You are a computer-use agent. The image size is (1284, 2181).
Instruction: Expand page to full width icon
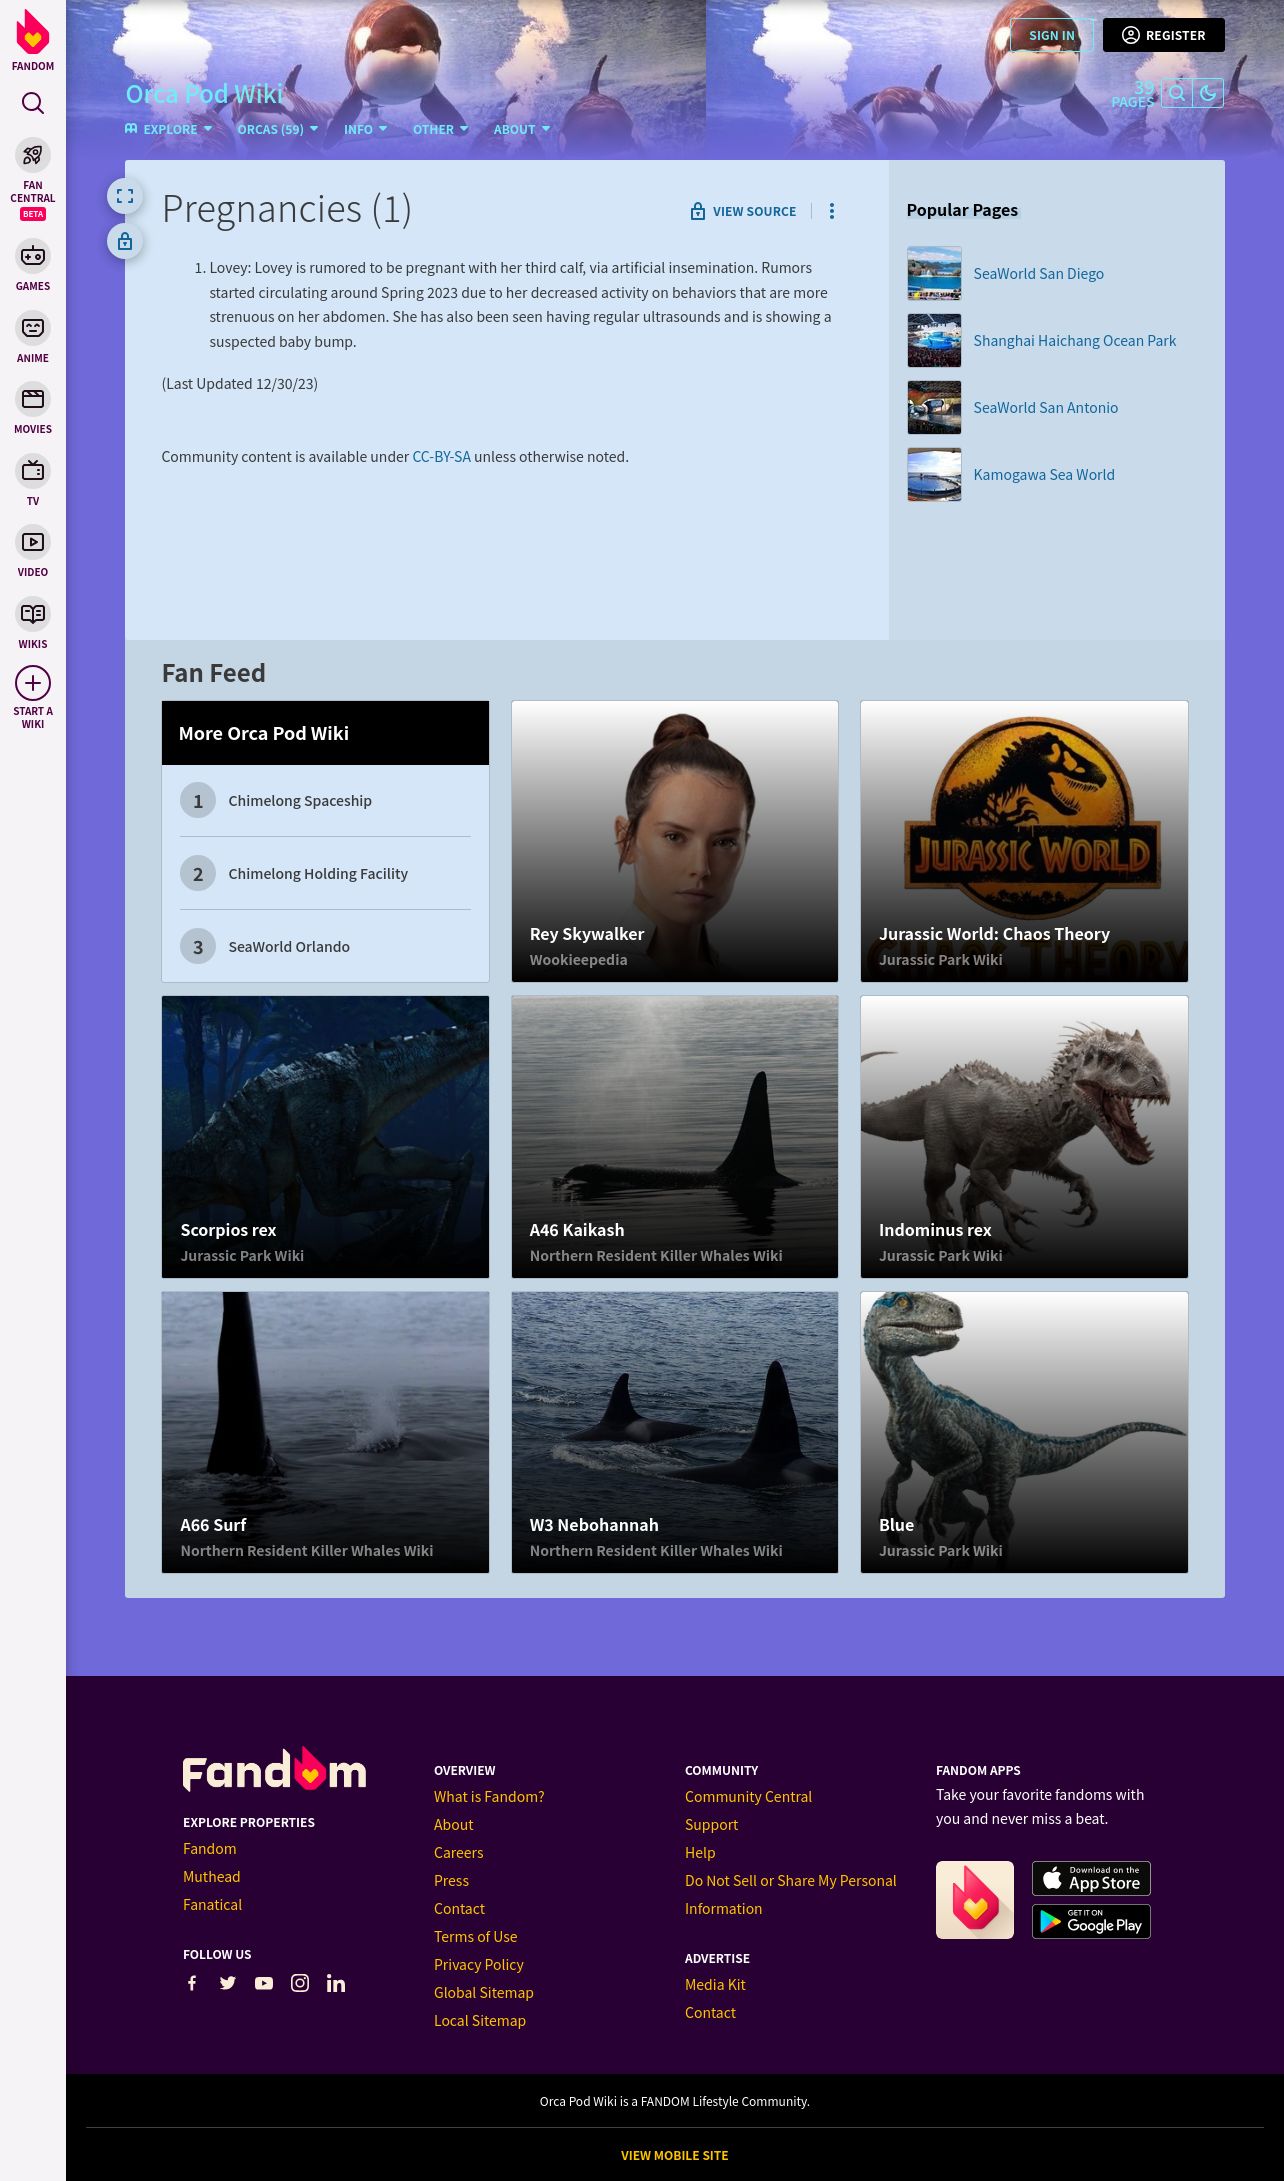125,196
